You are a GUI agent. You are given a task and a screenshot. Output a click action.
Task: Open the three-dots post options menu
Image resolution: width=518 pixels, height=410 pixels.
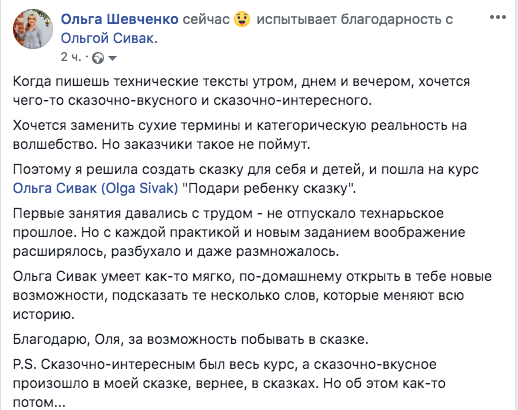498,17
